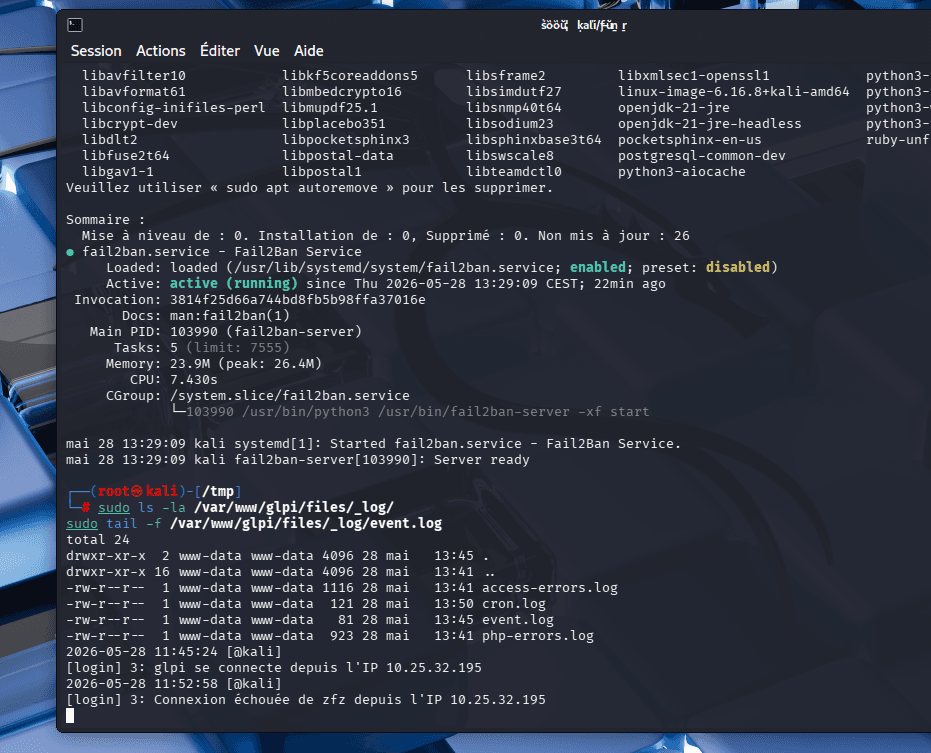
Task: Click the libsphinxbase3t64 package name
Action: [534, 140]
